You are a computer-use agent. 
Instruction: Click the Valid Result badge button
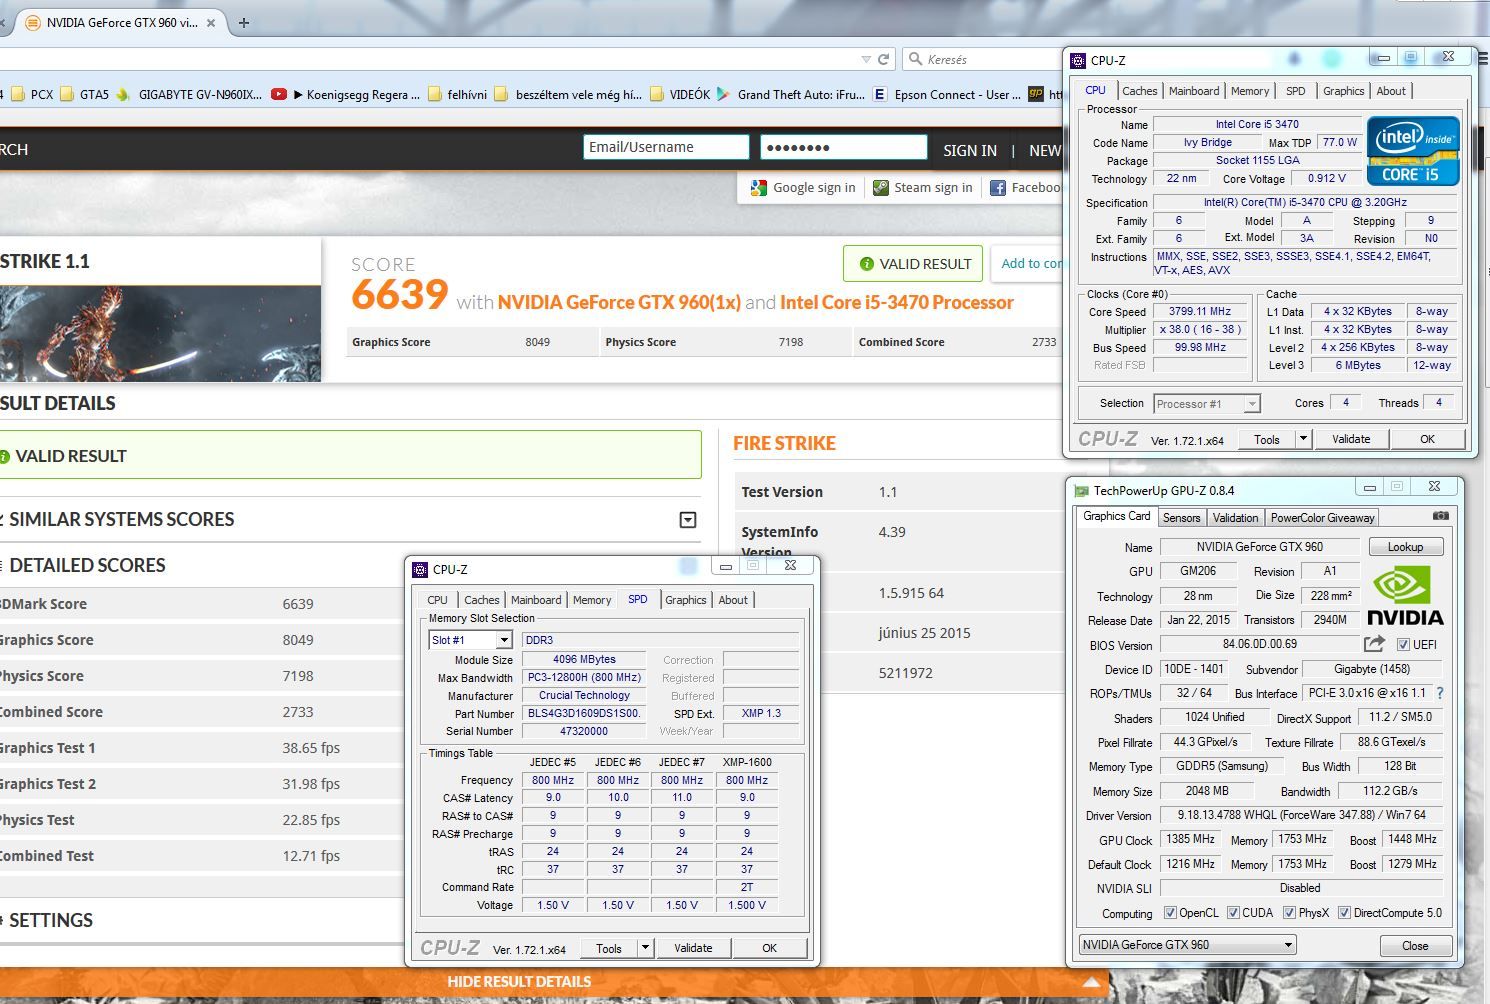tap(913, 264)
